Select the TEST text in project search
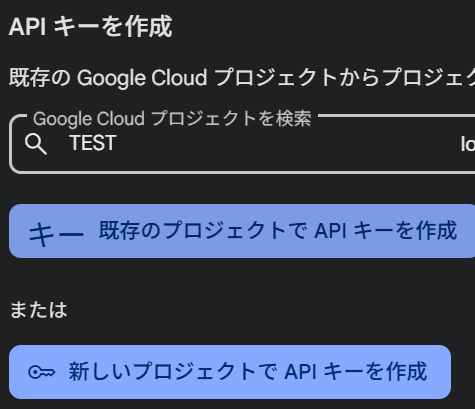 click(93, 143)
